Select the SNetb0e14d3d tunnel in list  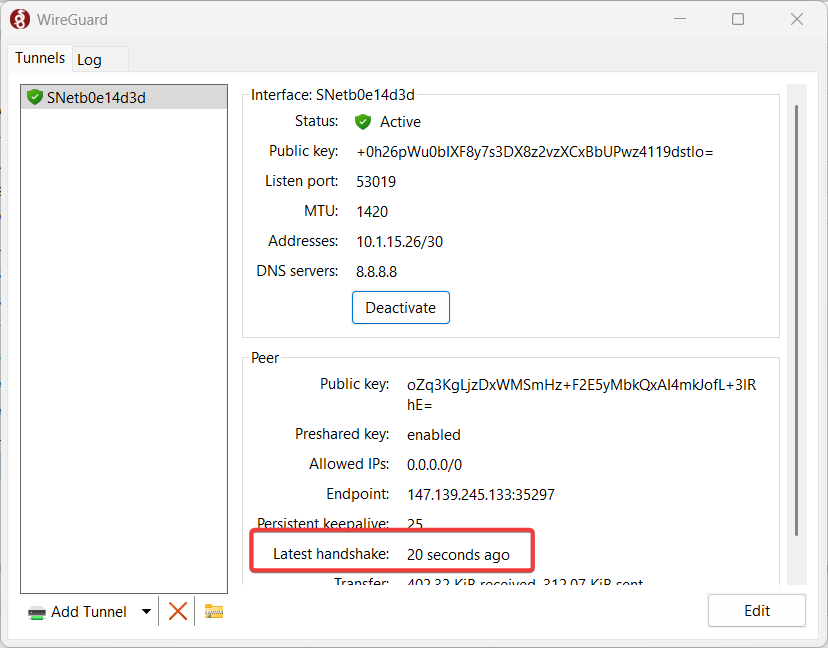point(124,98)
